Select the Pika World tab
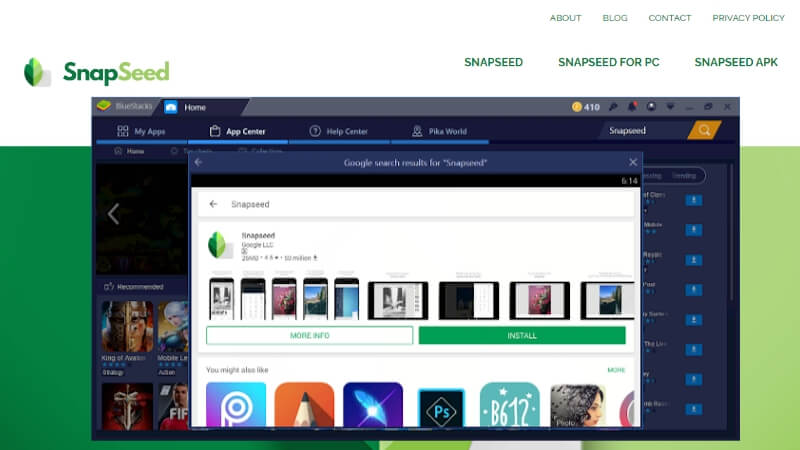800x450 pixels. click(x=439, y=131)
